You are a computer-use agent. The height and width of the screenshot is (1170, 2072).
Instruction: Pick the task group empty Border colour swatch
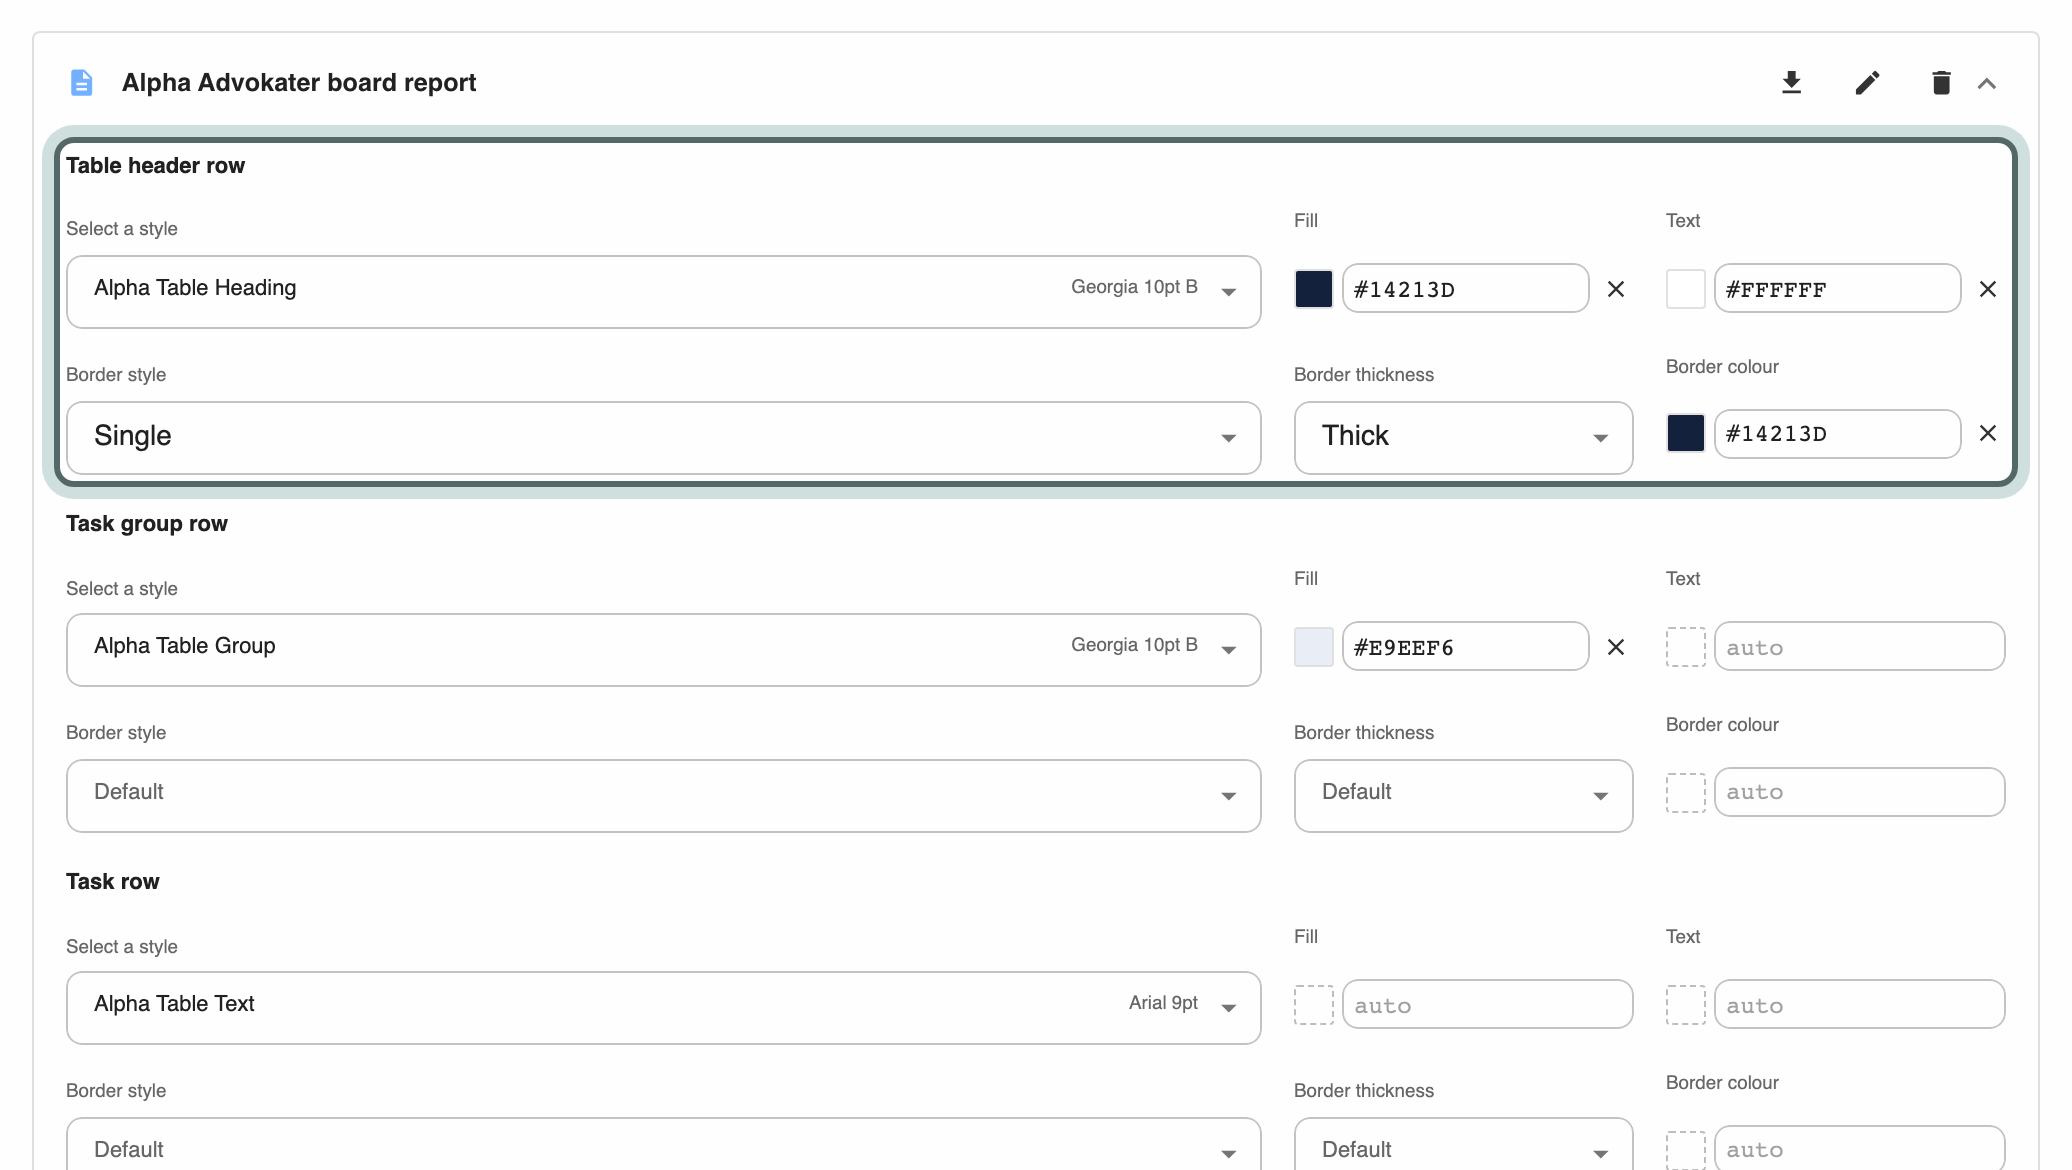[1686, 793]
